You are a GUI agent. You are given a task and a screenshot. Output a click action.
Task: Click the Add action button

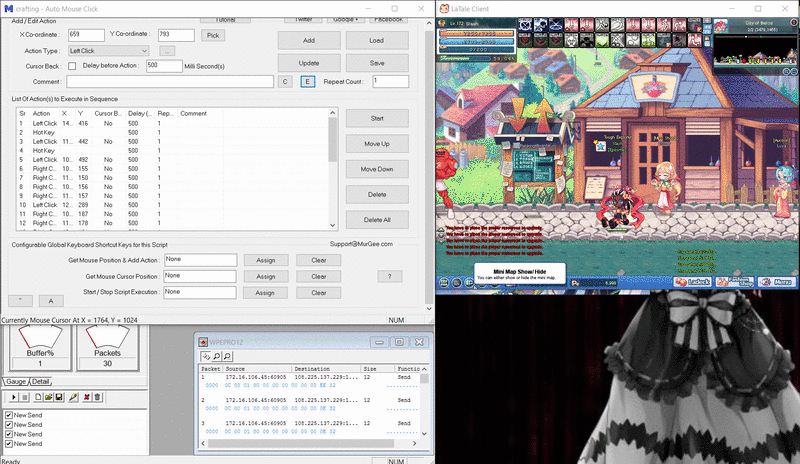pos(309,40)
